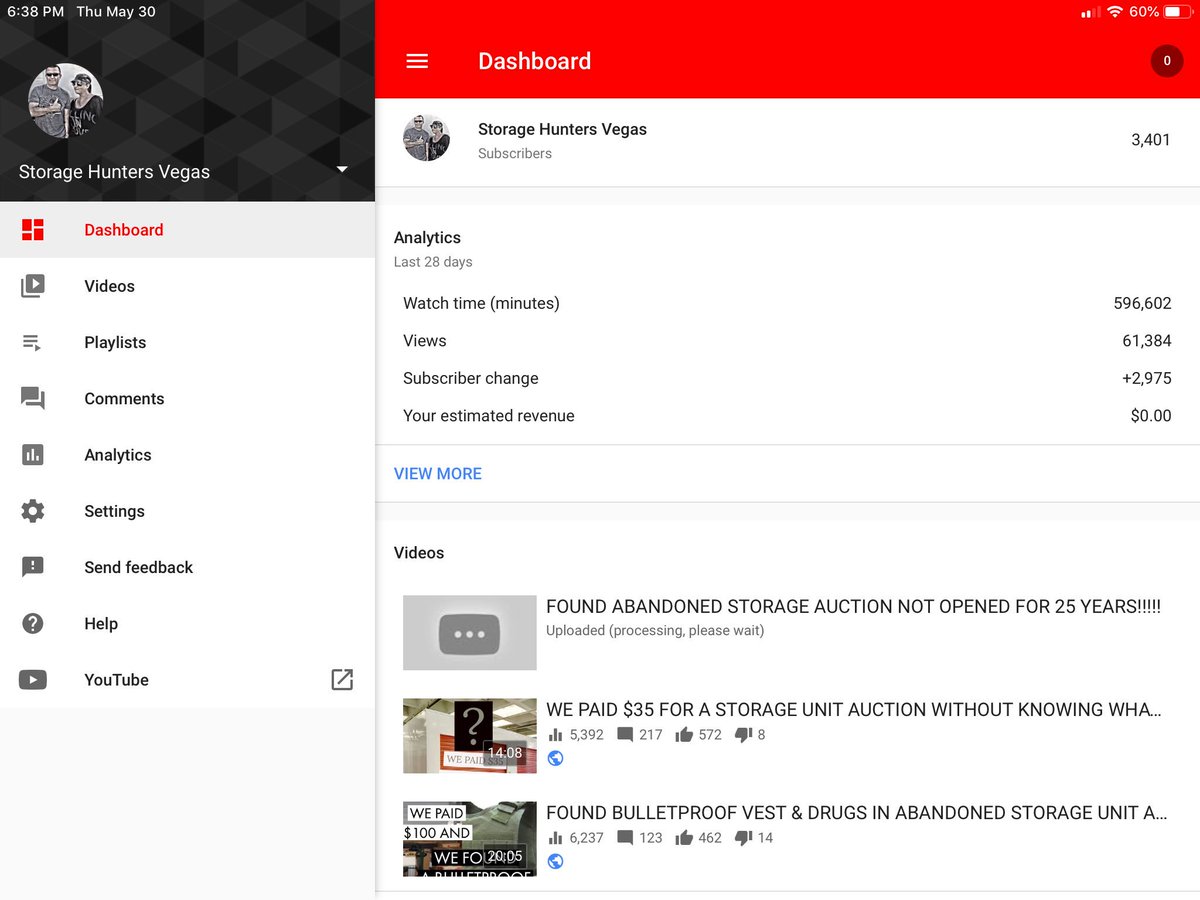Click the YouTube logo icon in sidebar
This screenshot has height=900, width=1200.
click(x=33, y=680)
